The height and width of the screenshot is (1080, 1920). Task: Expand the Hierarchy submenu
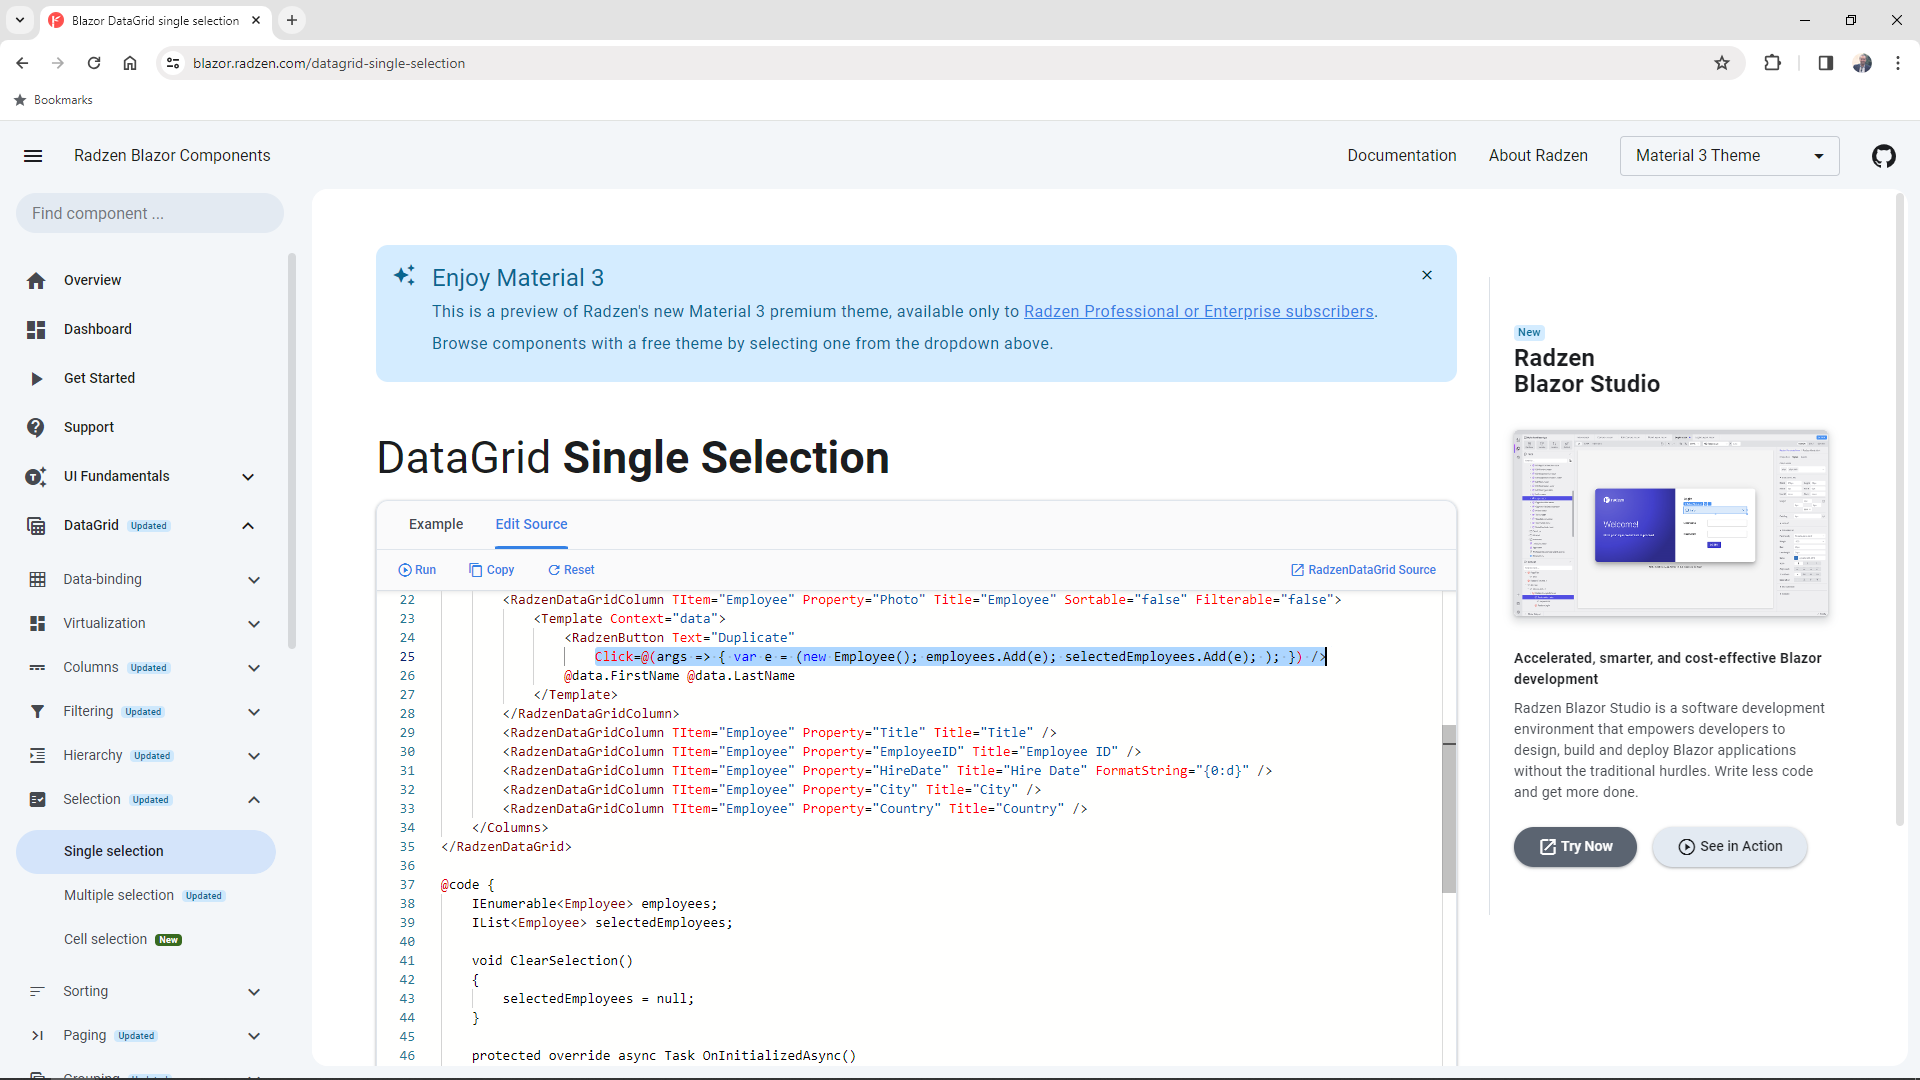pyautogui.click(x=254, y=756)
